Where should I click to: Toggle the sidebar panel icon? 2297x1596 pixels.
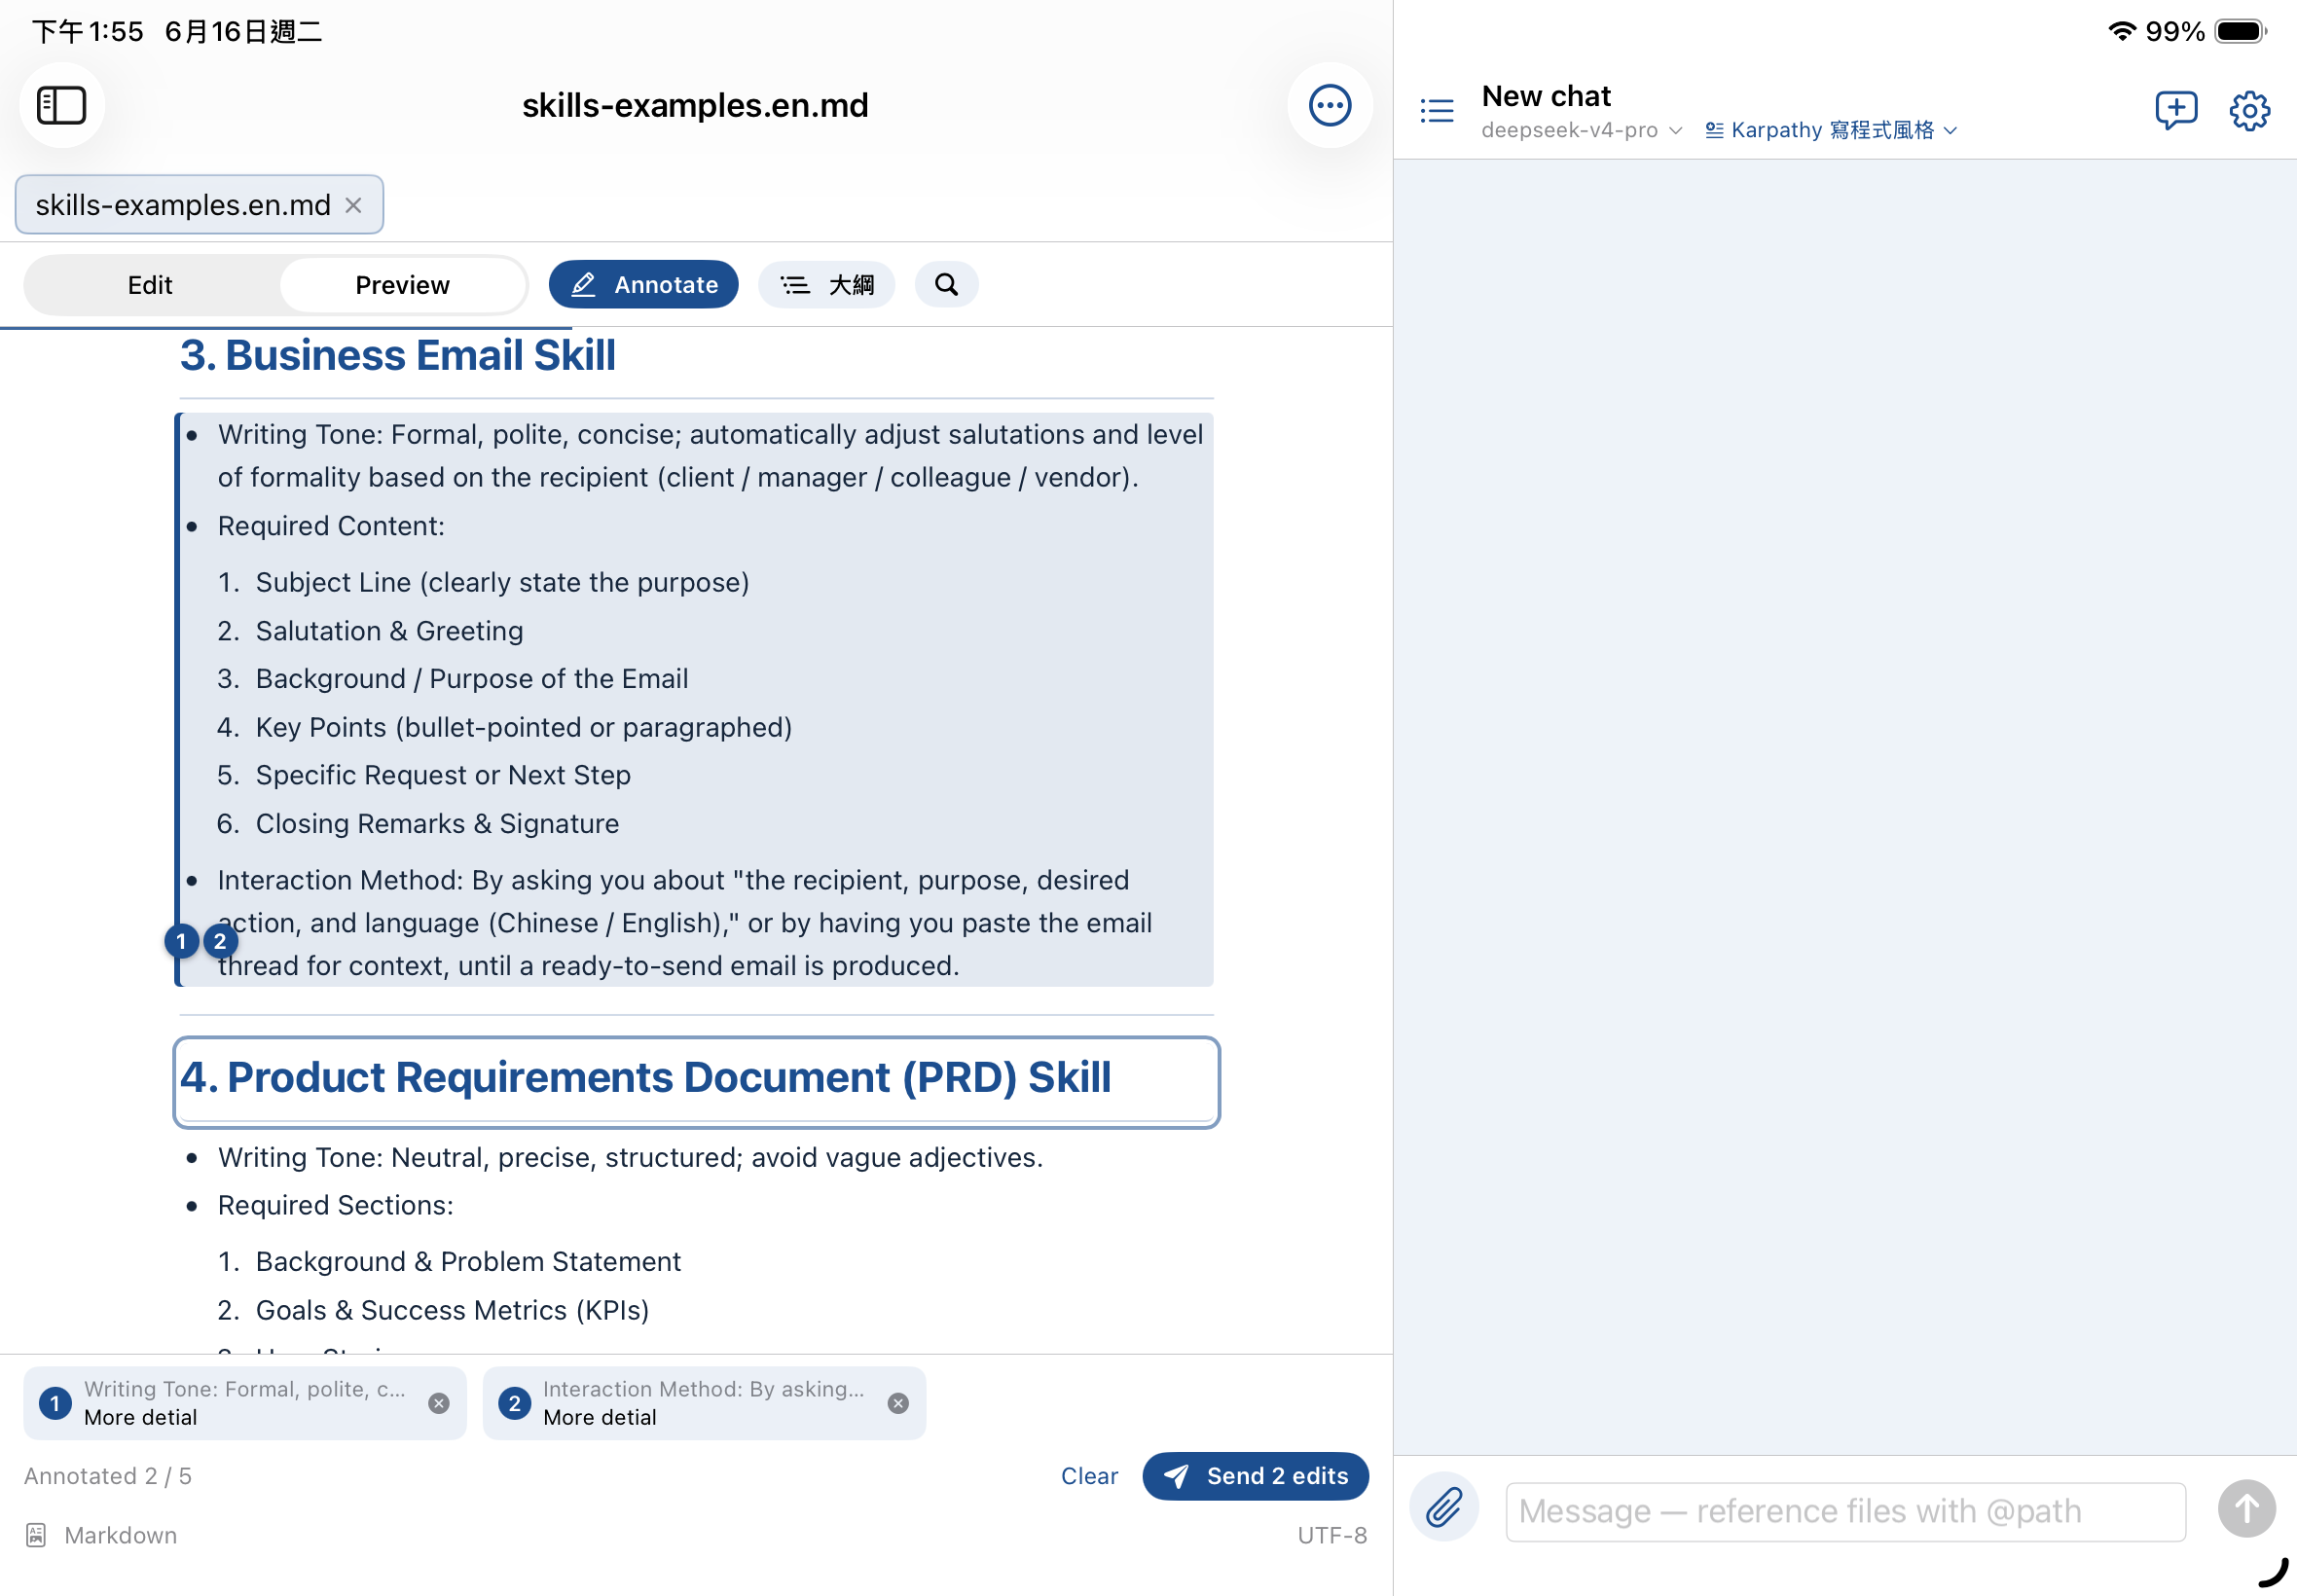62,105
